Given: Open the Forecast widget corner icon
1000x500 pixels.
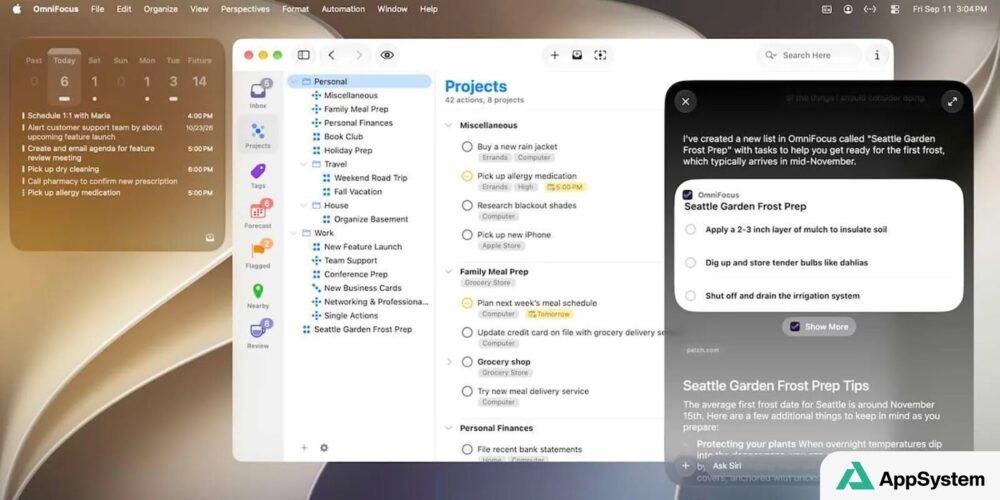Looking at the screenshot, I should [210, 237].
